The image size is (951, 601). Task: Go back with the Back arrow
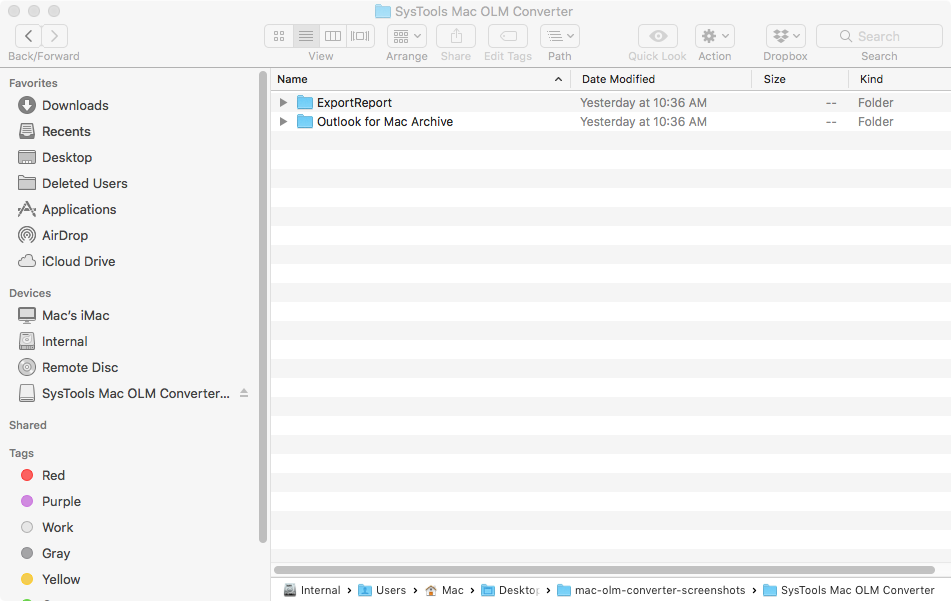click(x=29, y=36)
